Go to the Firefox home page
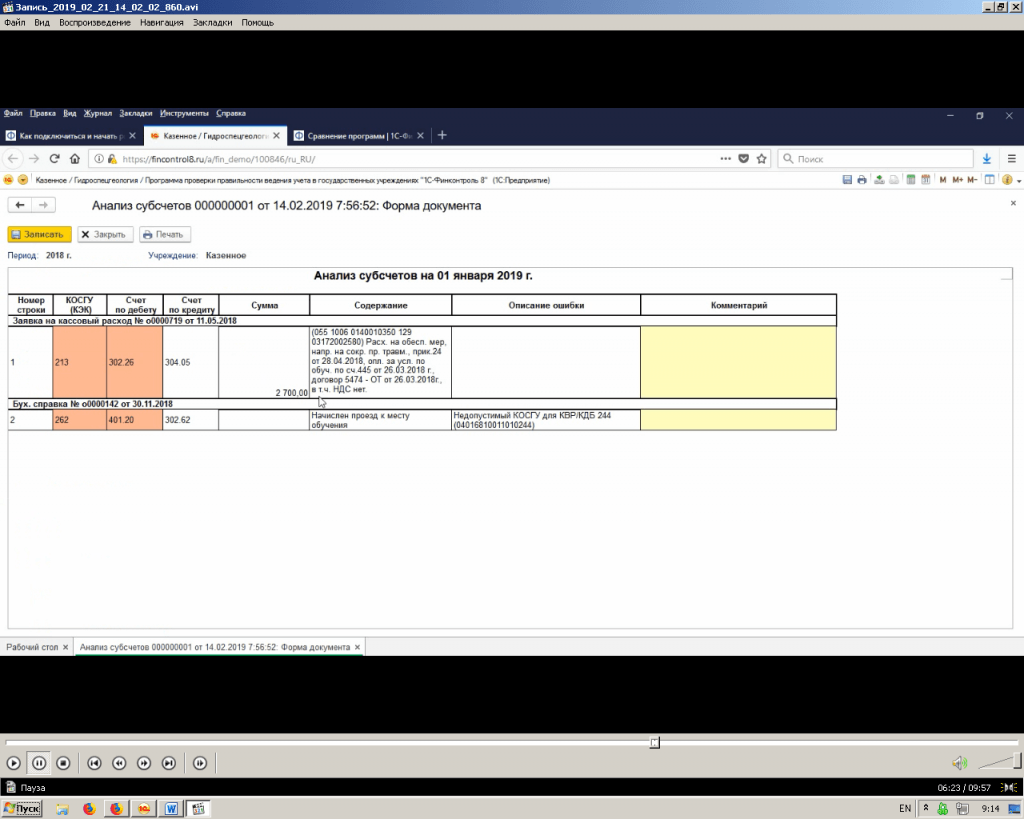The width and height of the screenshot is (1024, 819). point(75,159)
